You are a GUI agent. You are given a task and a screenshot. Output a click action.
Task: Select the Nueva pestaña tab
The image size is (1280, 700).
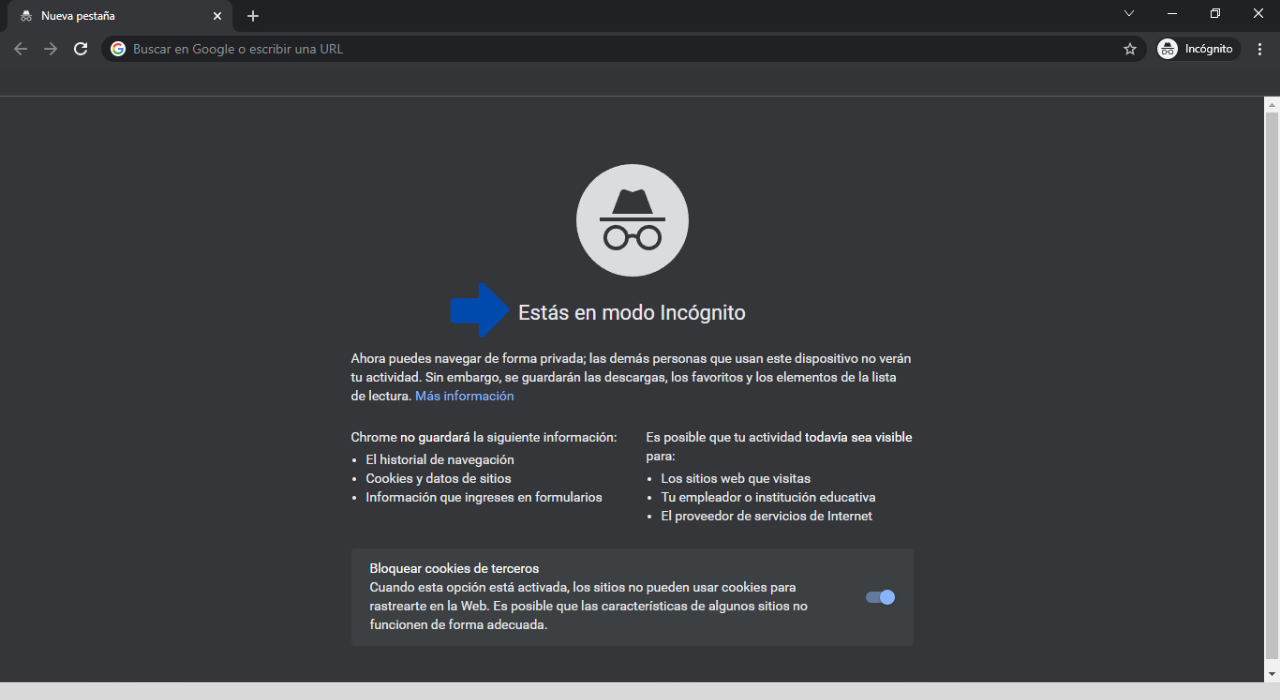click(120, 16)
